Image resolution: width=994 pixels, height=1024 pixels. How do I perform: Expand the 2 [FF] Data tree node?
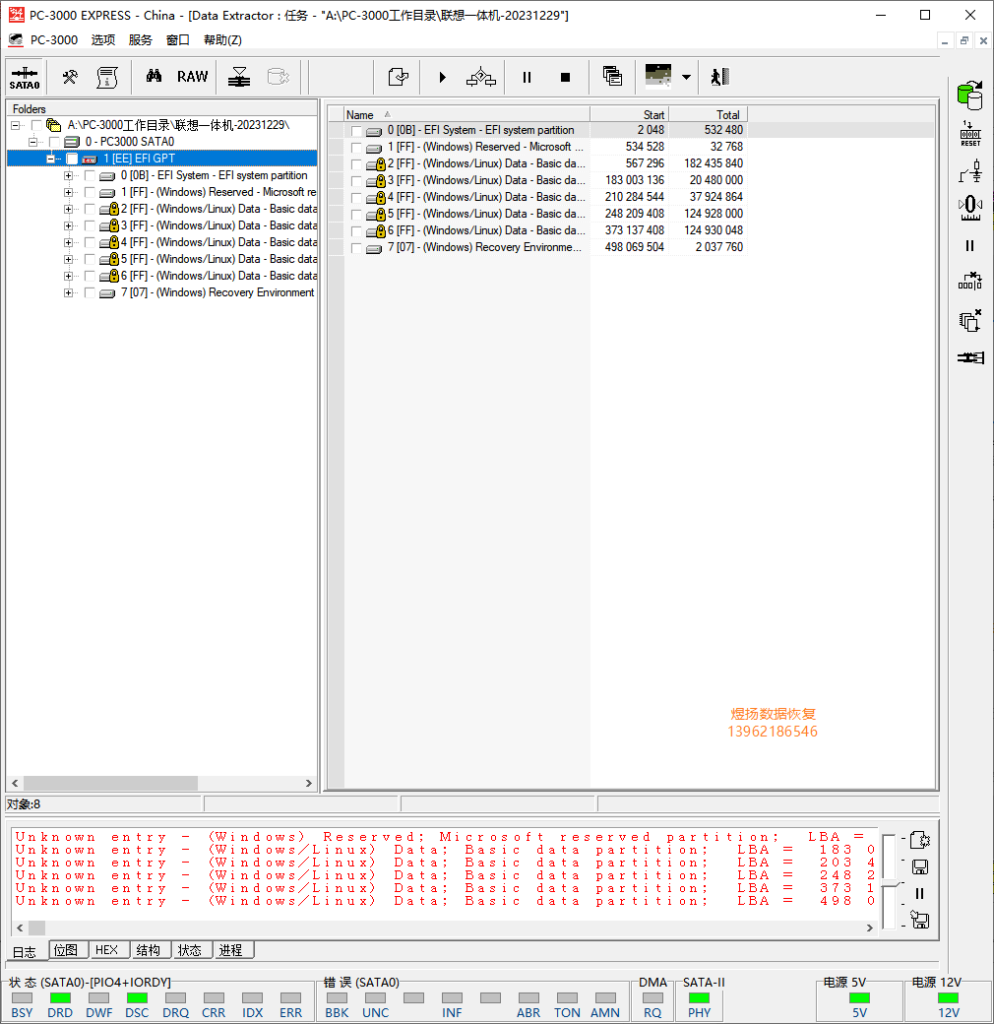(68, 209)
